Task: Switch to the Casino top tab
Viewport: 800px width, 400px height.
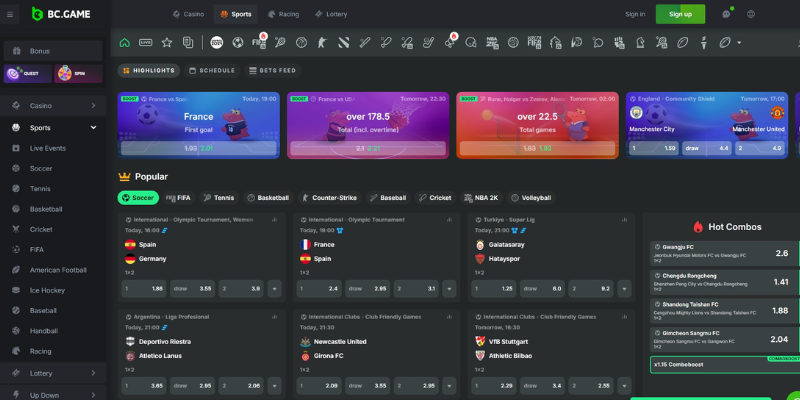Action: pos(188,14)
